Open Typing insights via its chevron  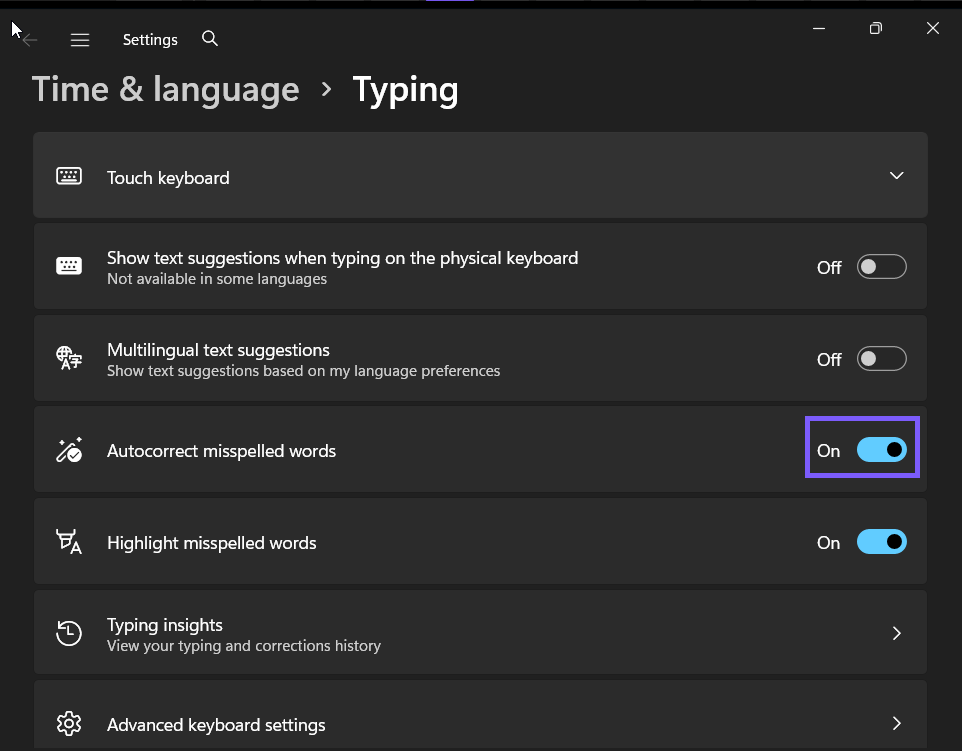click(x=896, y=633)
